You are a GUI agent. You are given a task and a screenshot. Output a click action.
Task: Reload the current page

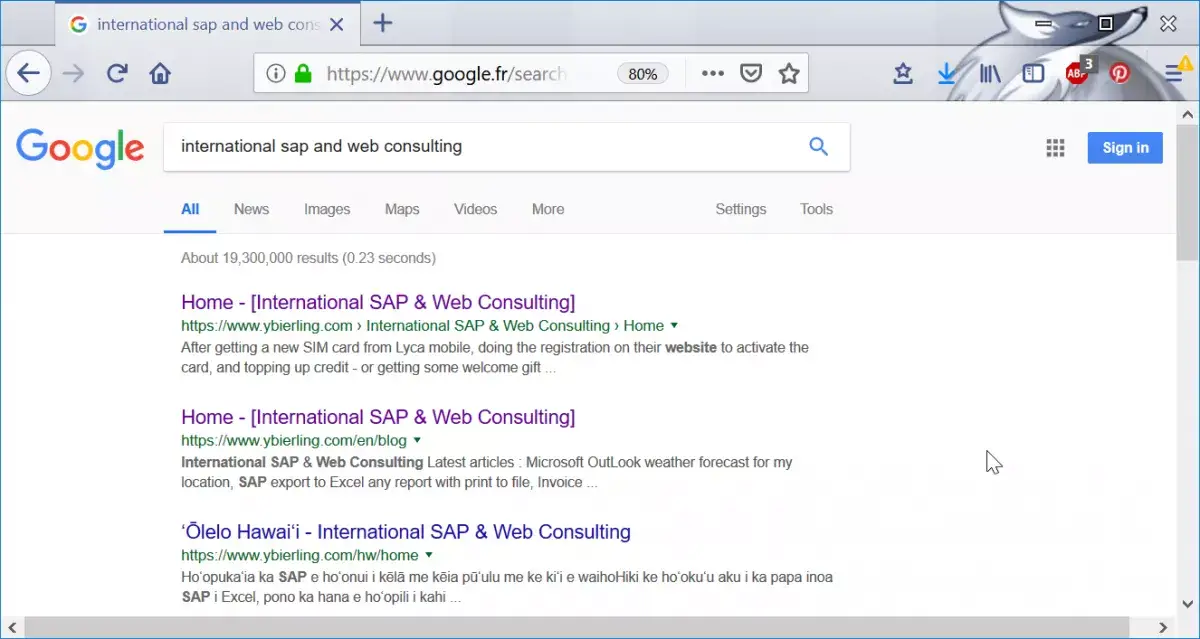click(x=117, y=73)
